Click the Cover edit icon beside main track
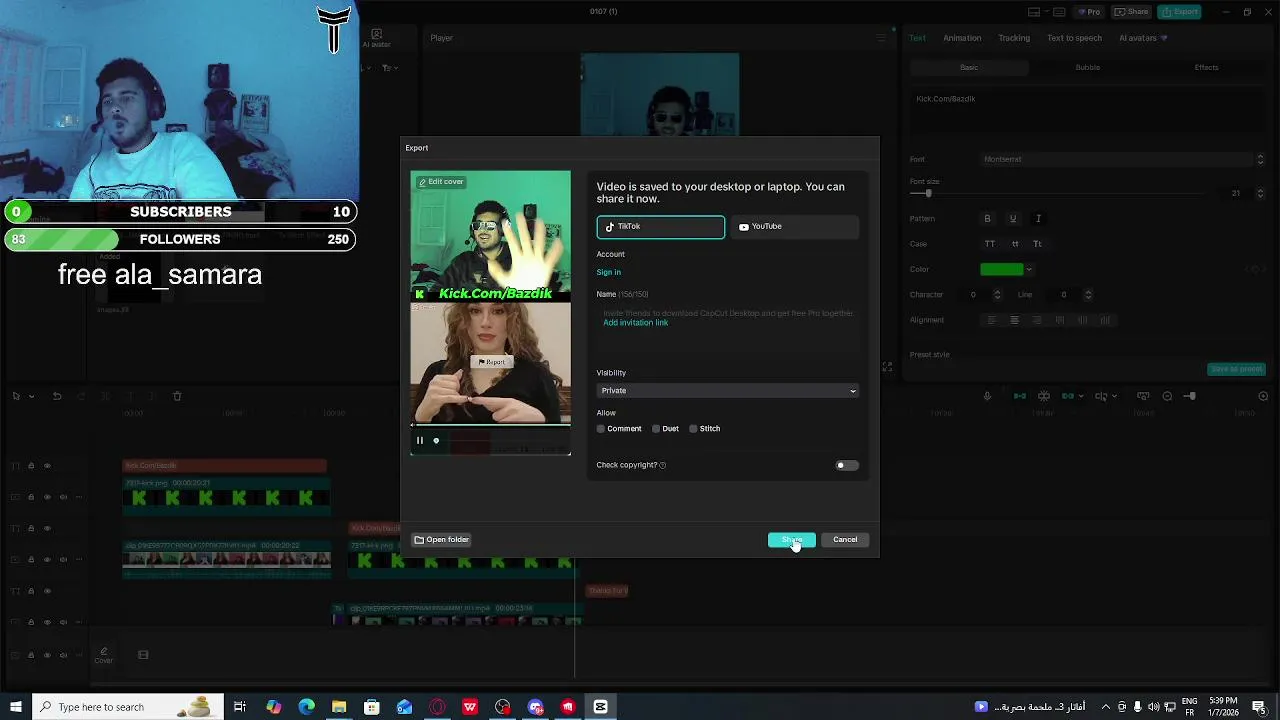The image size is (1280, 720). 104,655
